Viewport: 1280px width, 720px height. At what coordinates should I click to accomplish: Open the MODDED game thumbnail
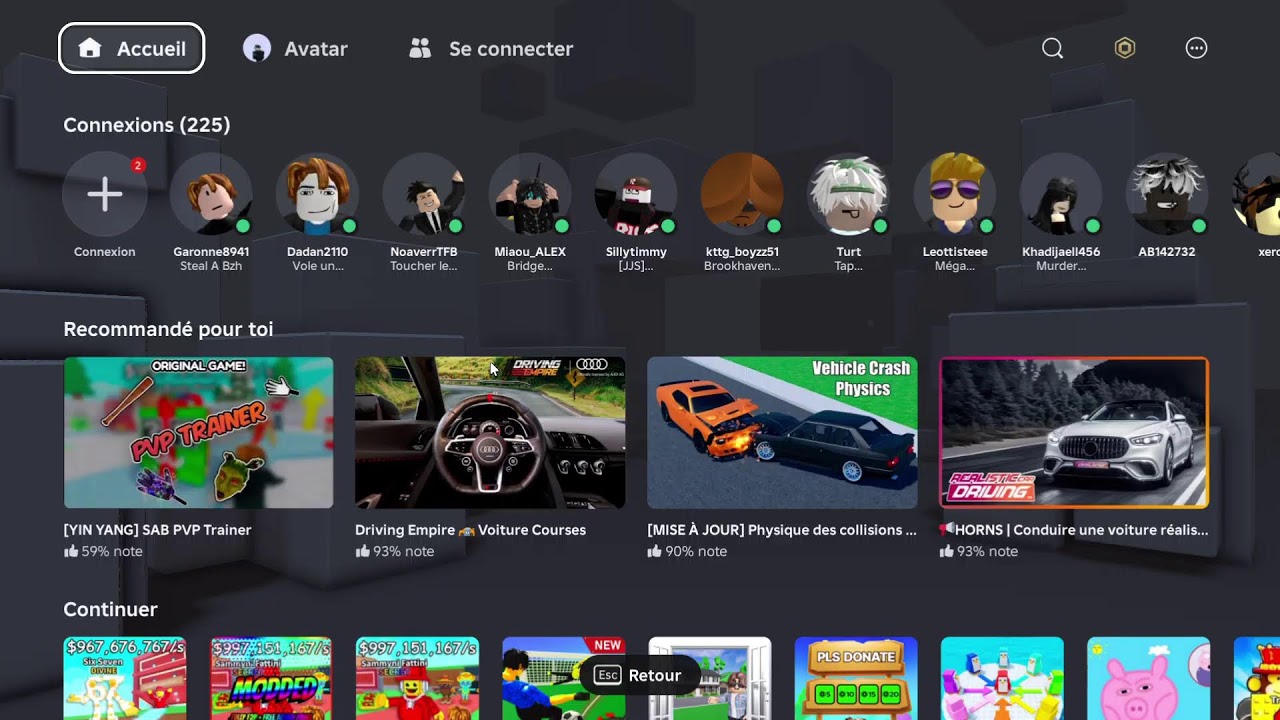pos(271,678)
